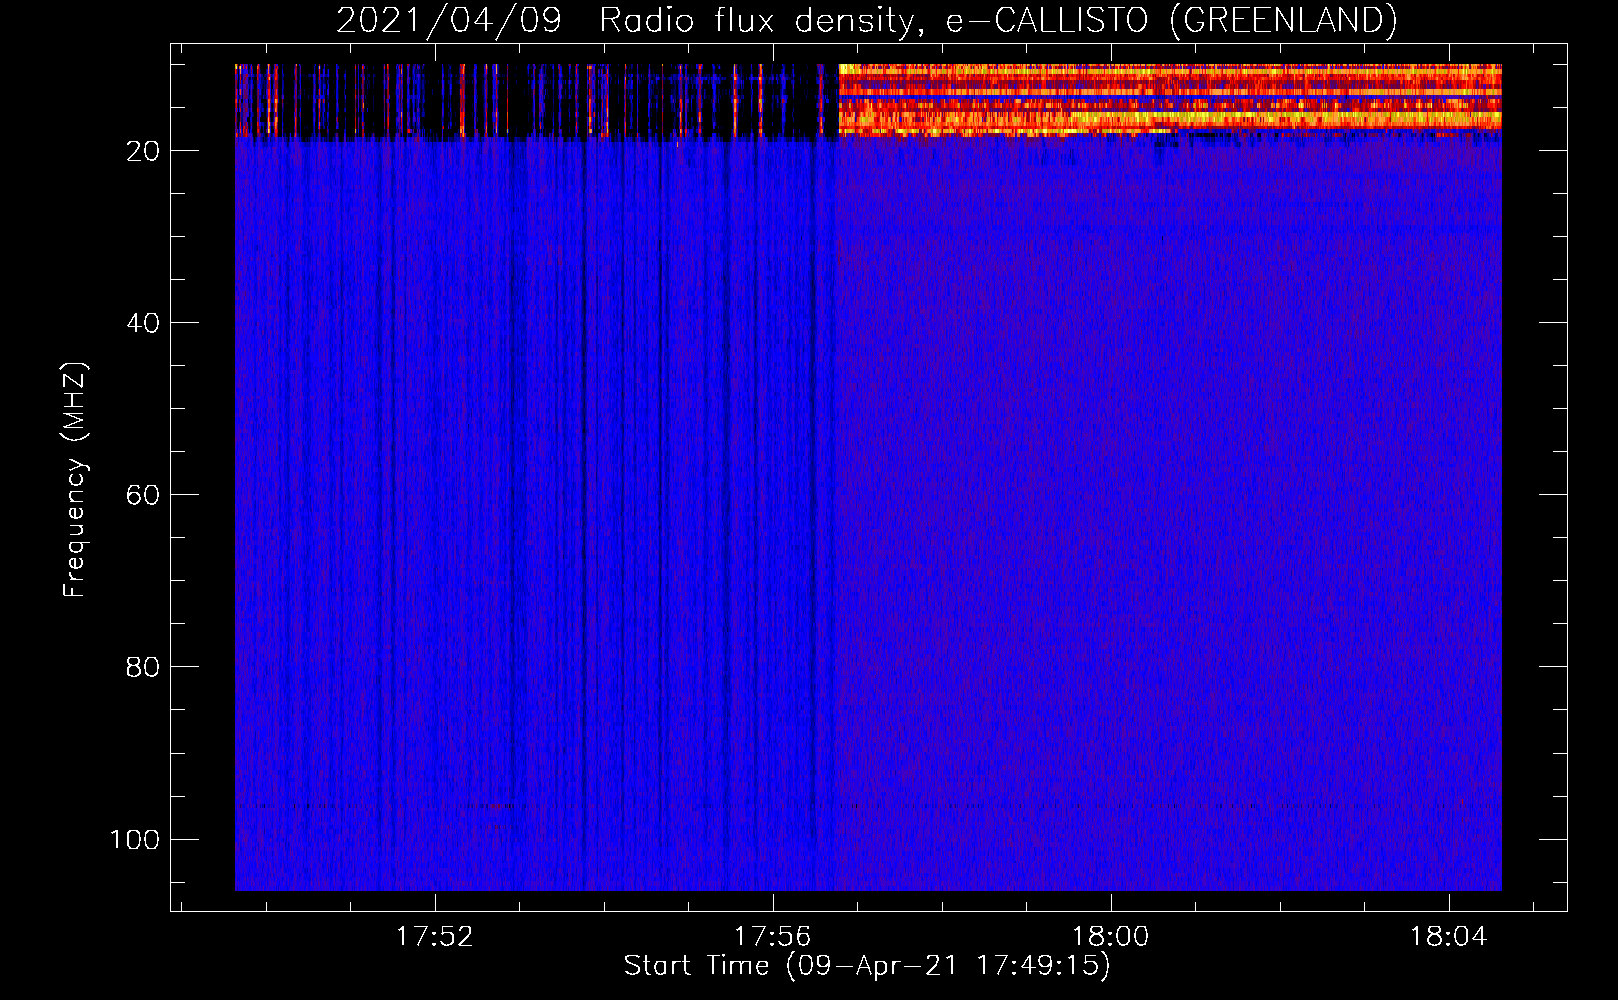This screenshot has width=1618, height=1000.
Task: Click the 17:56 time tick label
Action: (772, 937)
